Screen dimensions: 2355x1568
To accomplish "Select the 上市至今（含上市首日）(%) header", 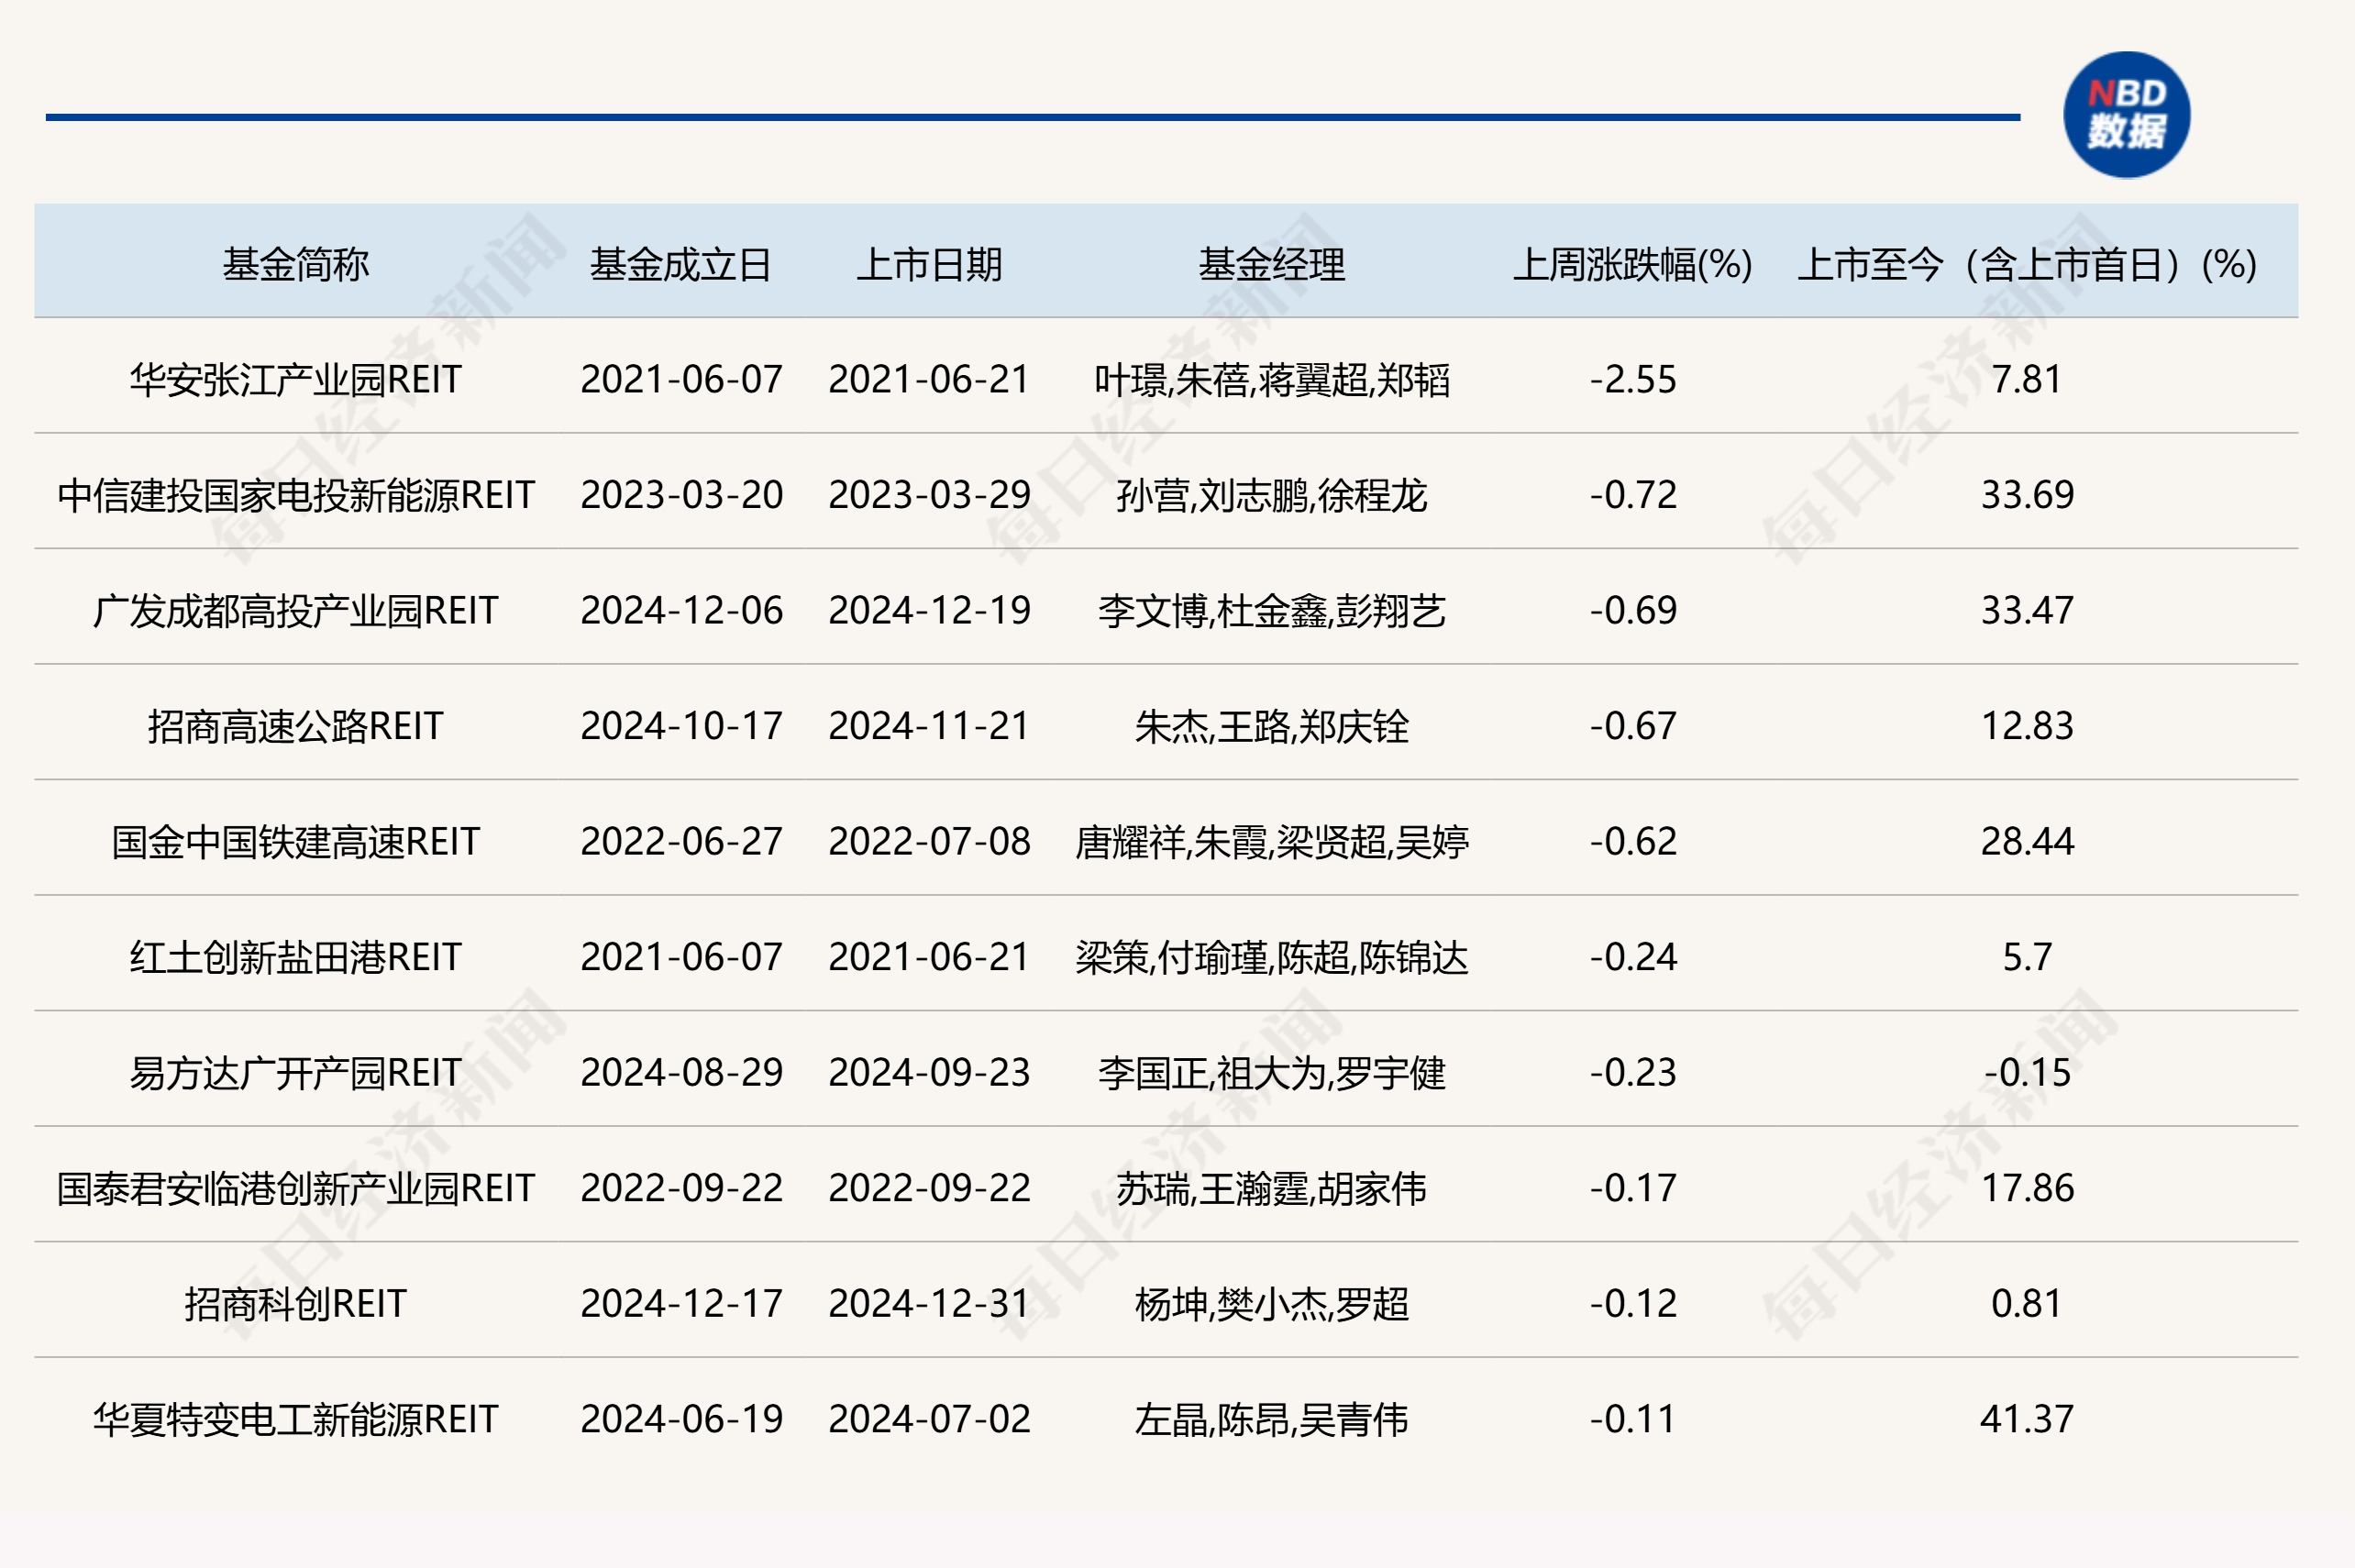I will 2027,265.
